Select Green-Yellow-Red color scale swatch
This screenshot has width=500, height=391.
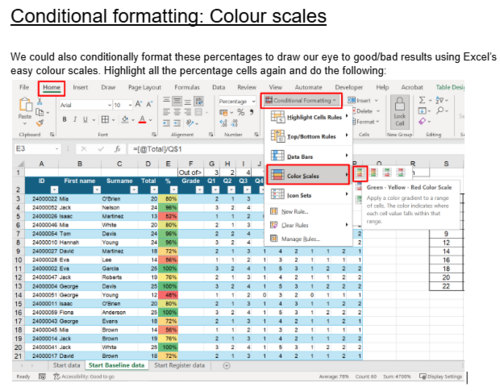click(360, 173)
